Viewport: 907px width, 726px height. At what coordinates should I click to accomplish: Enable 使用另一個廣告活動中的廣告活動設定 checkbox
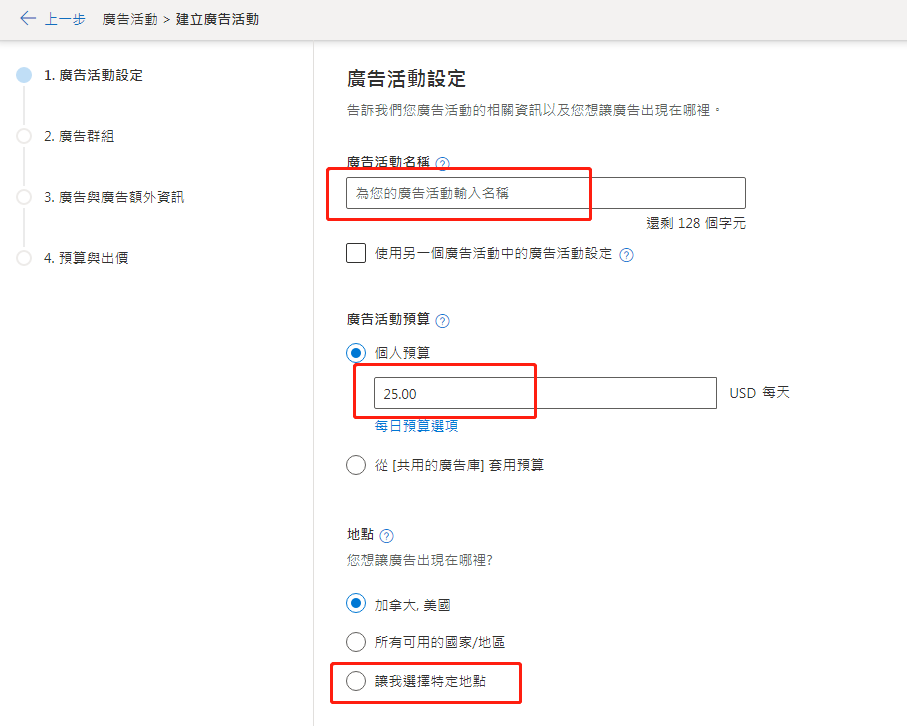356,253
